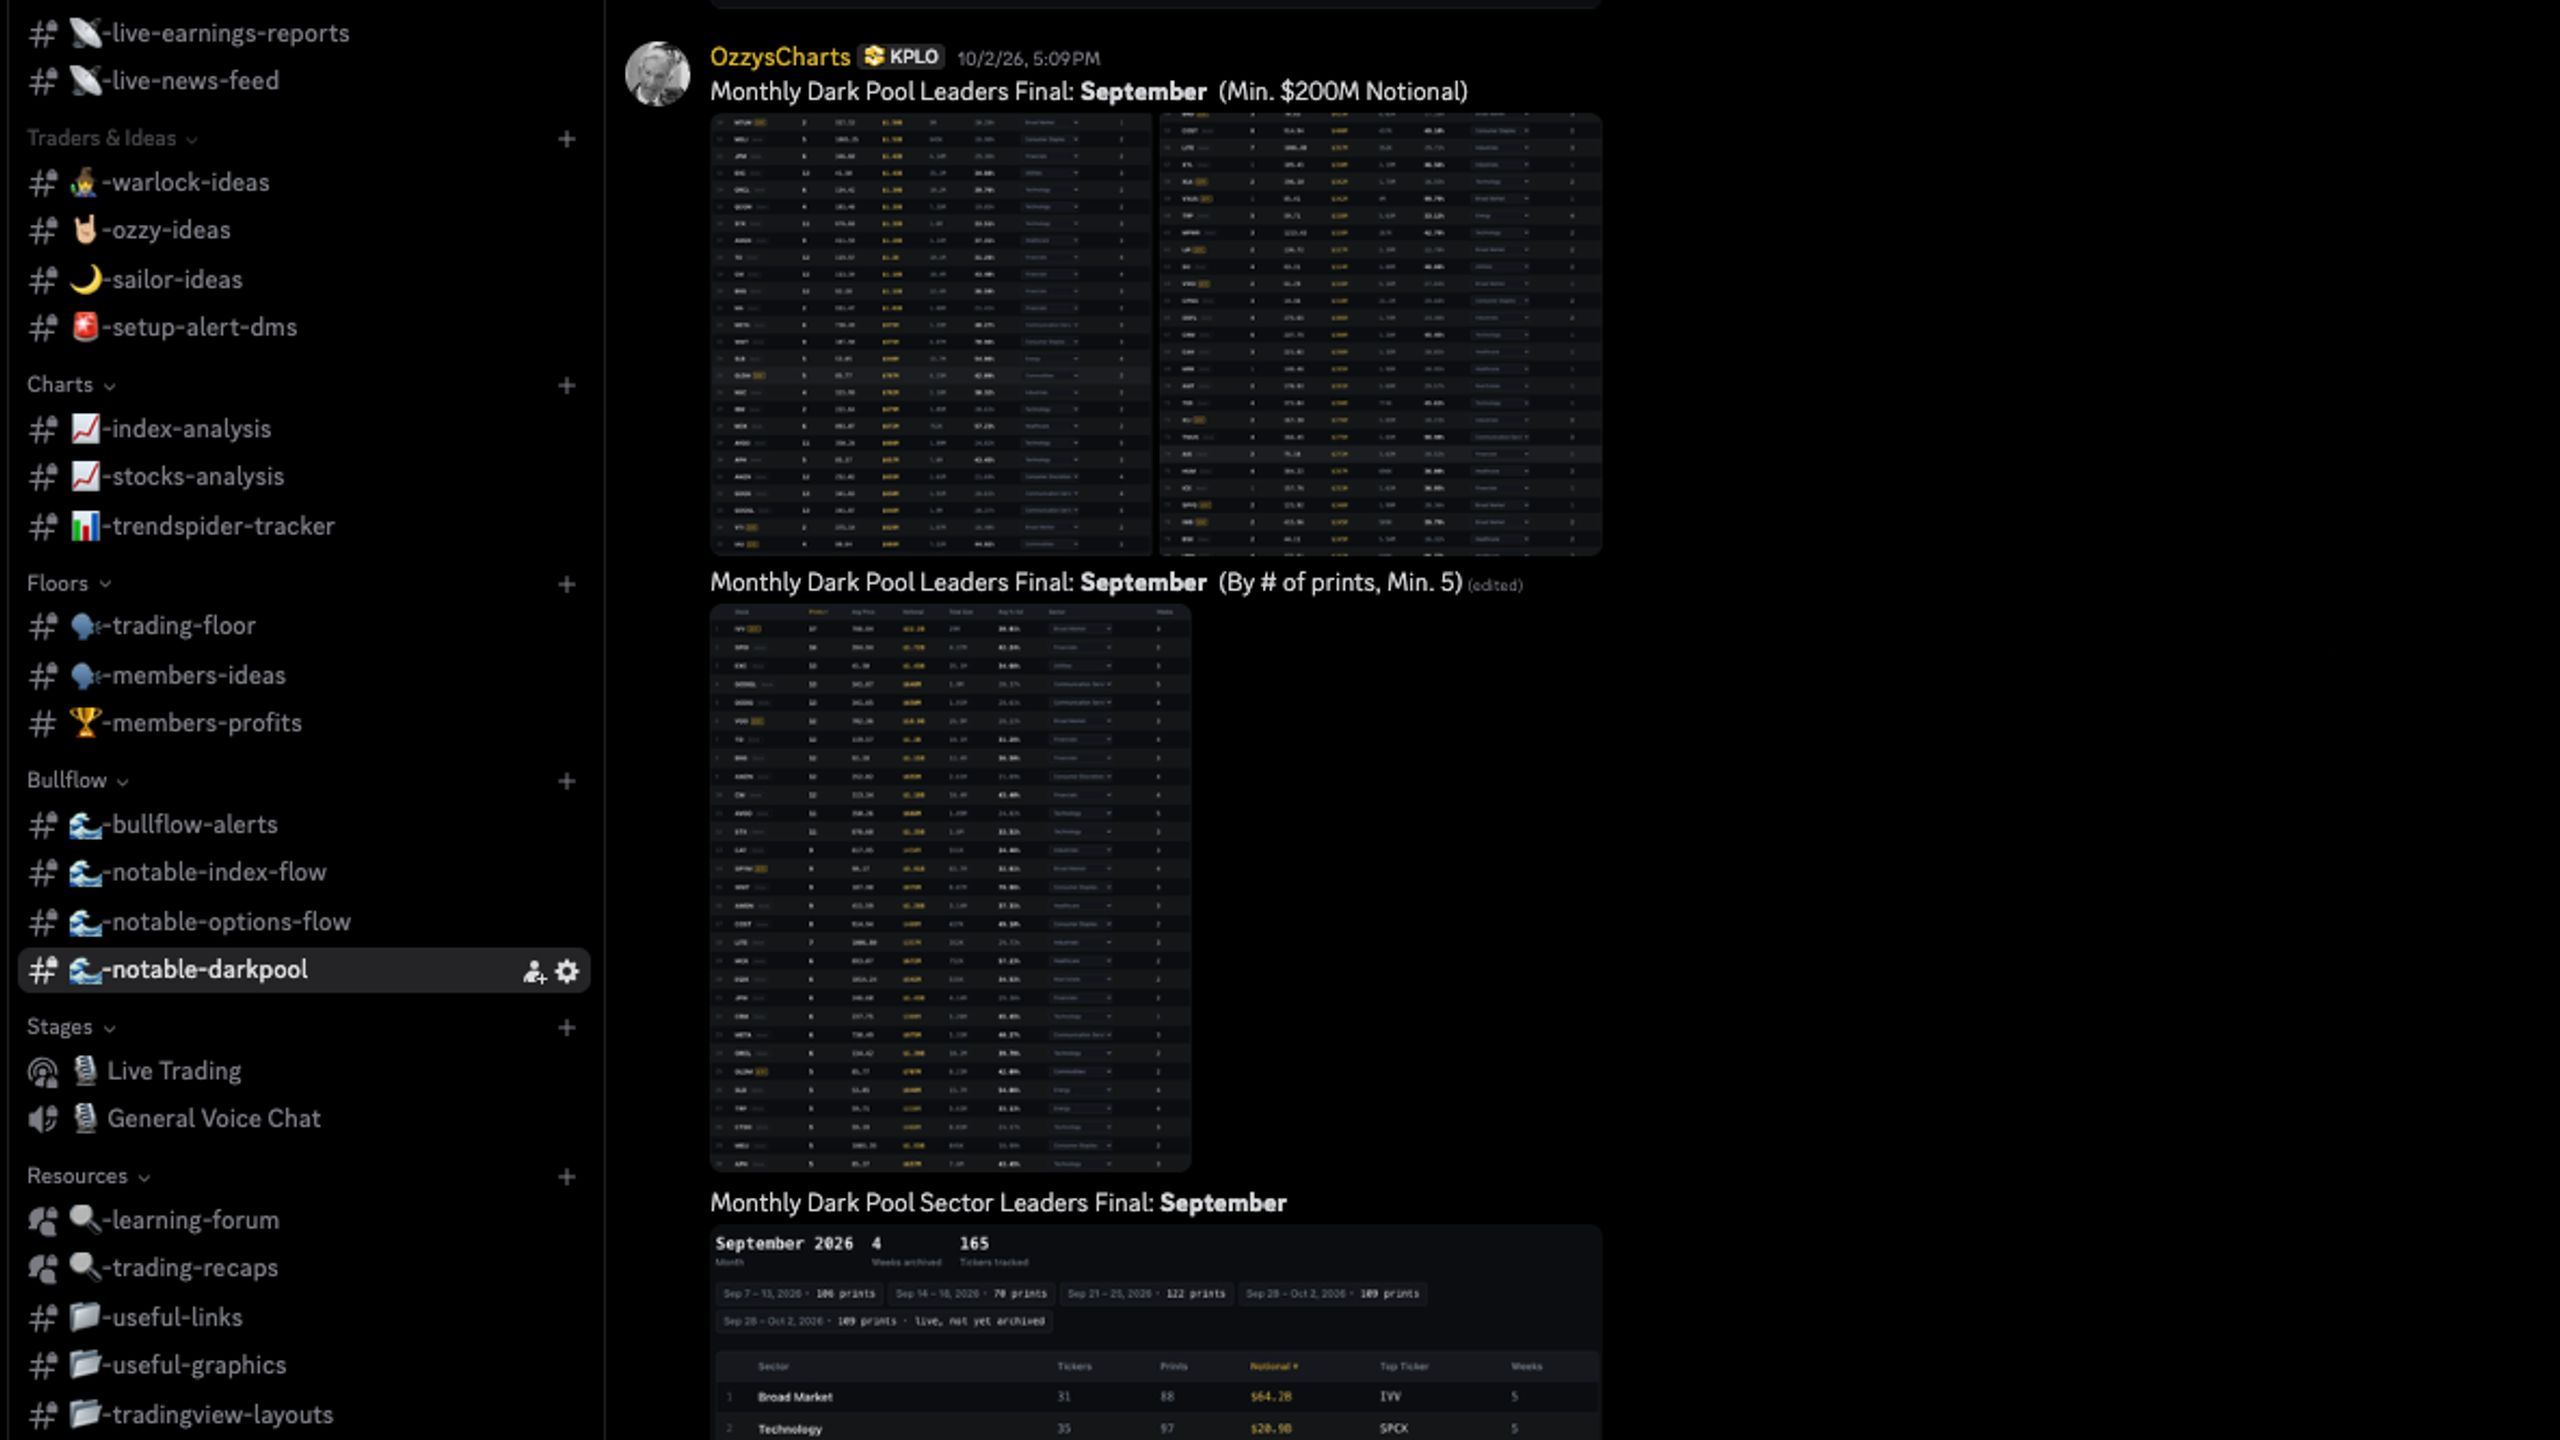Screen dimensions: 2560x1440
Task: Click plus icon next to Charts category
Action: pos(566,385)
